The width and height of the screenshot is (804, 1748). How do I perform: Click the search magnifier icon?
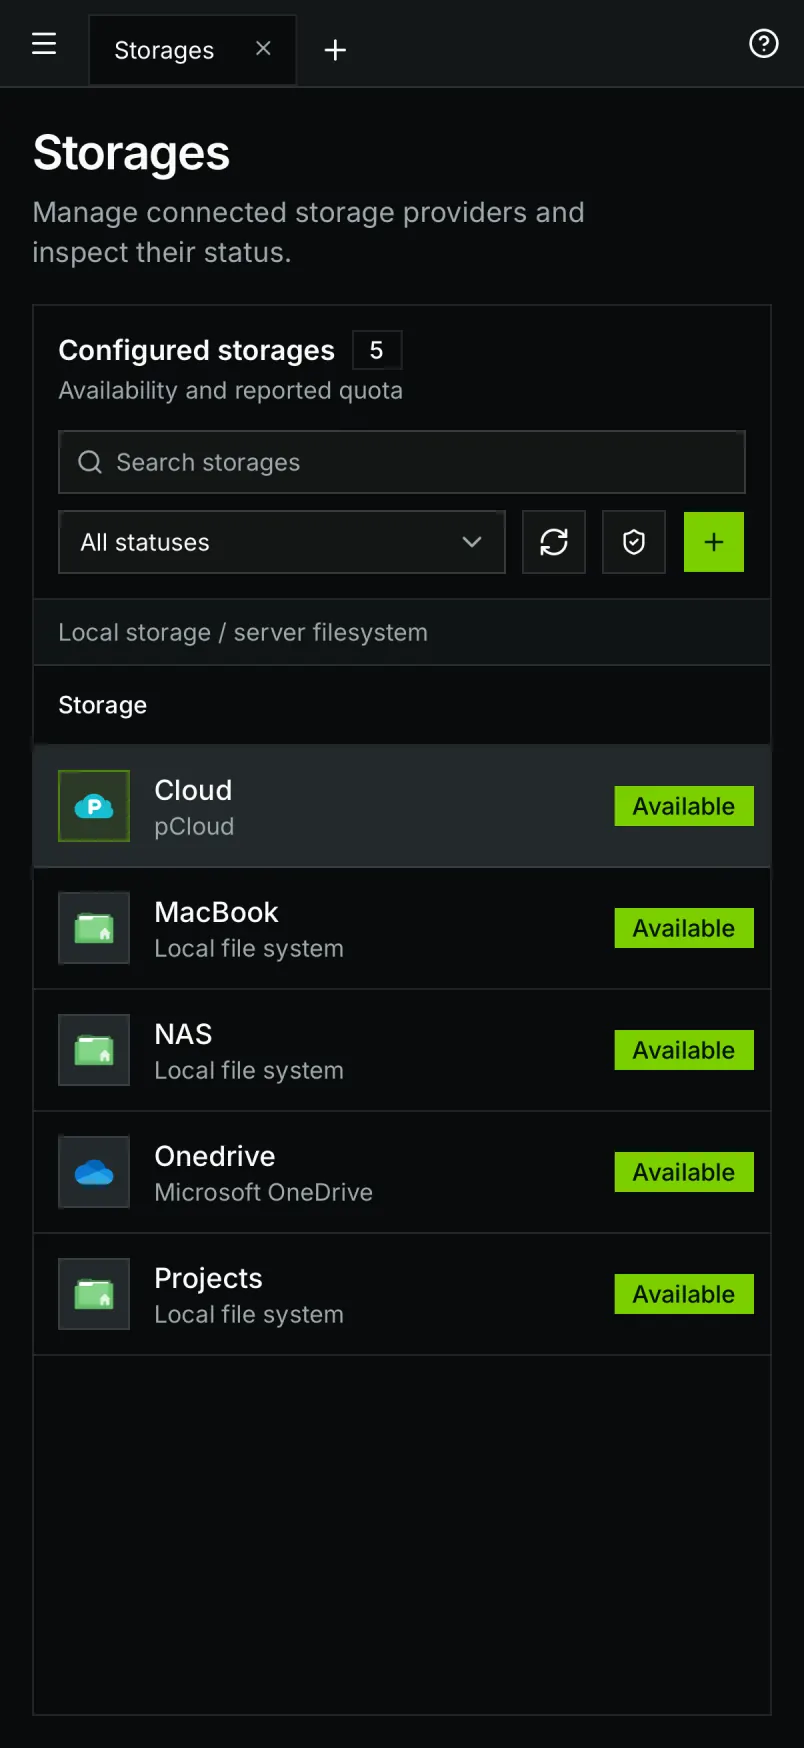(x=90, y=462)
